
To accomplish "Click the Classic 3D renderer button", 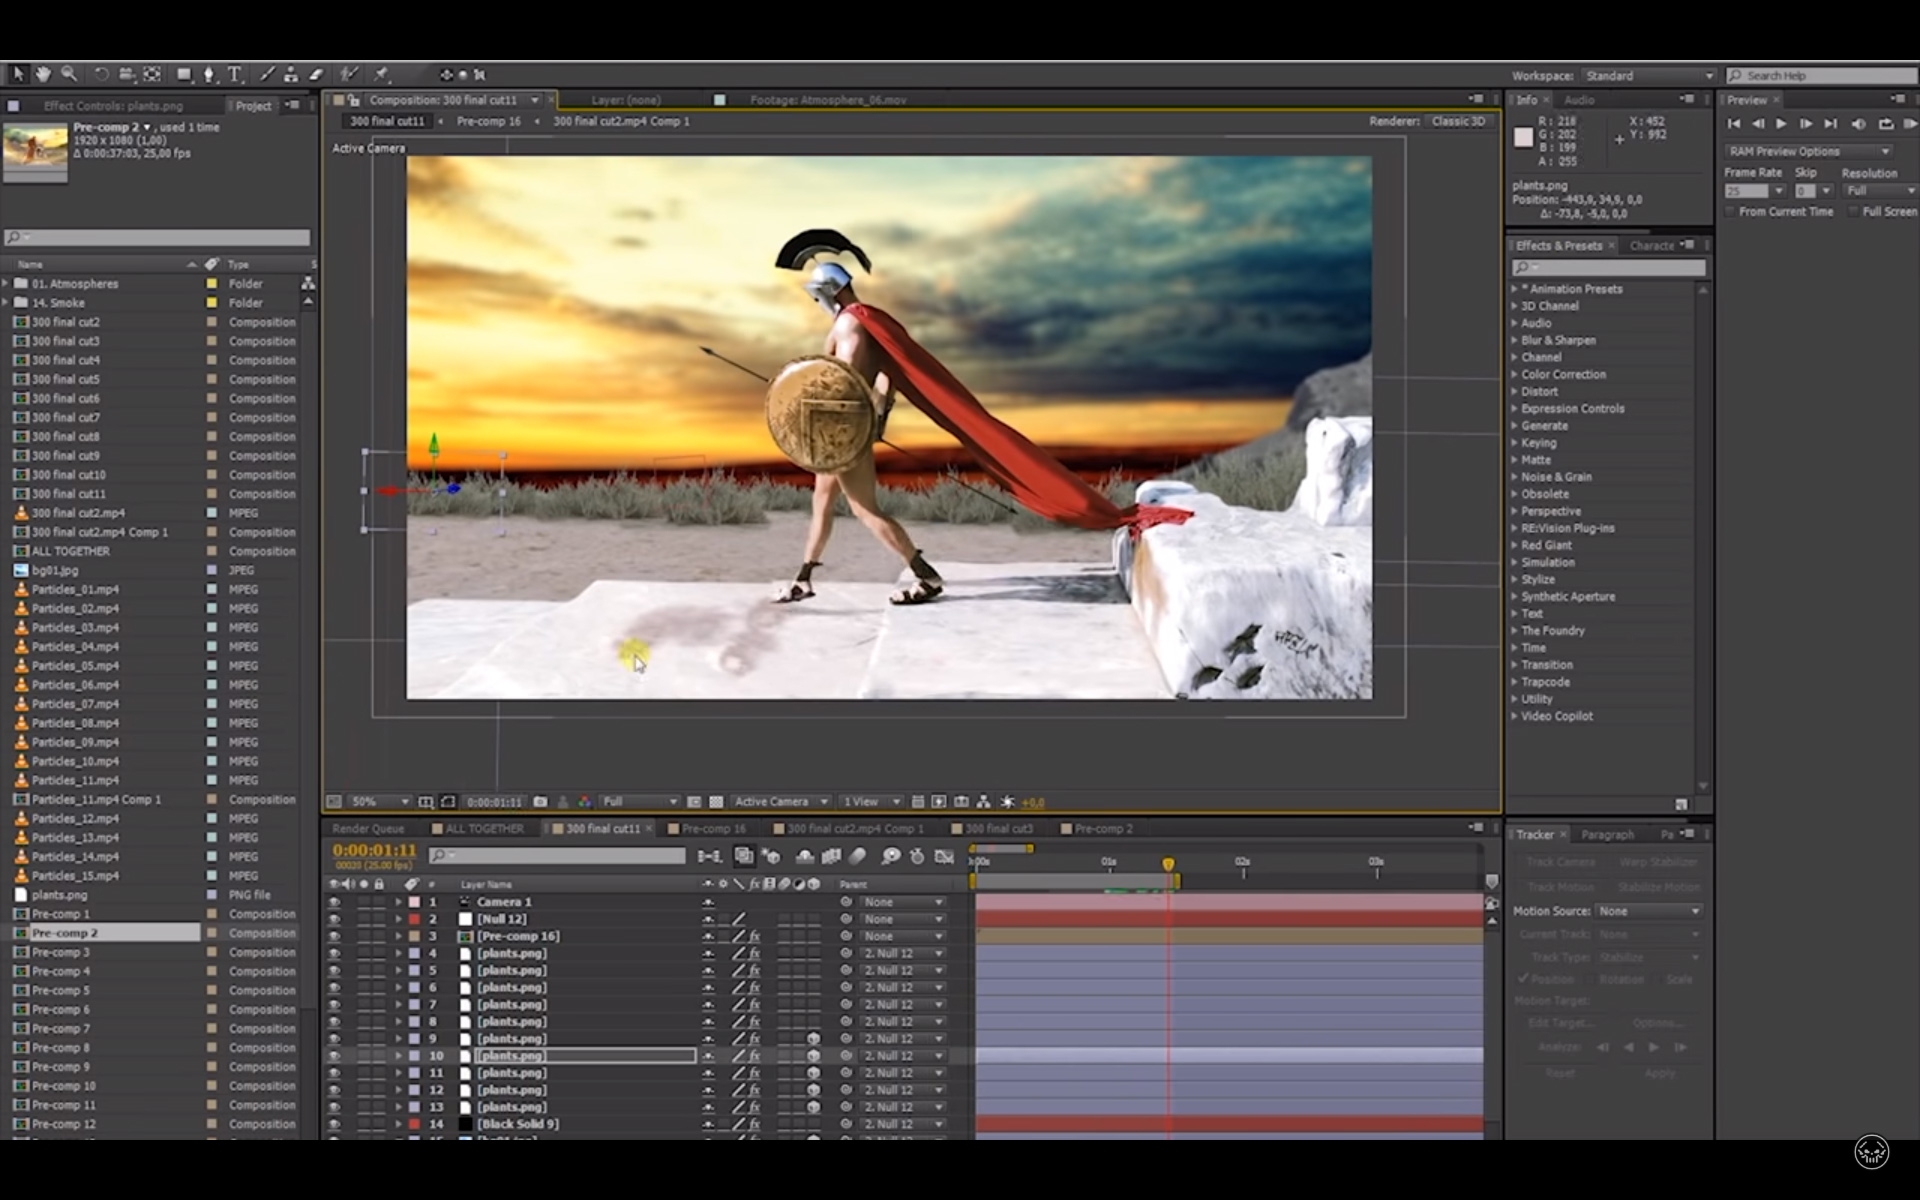I will click(1458, 121).
